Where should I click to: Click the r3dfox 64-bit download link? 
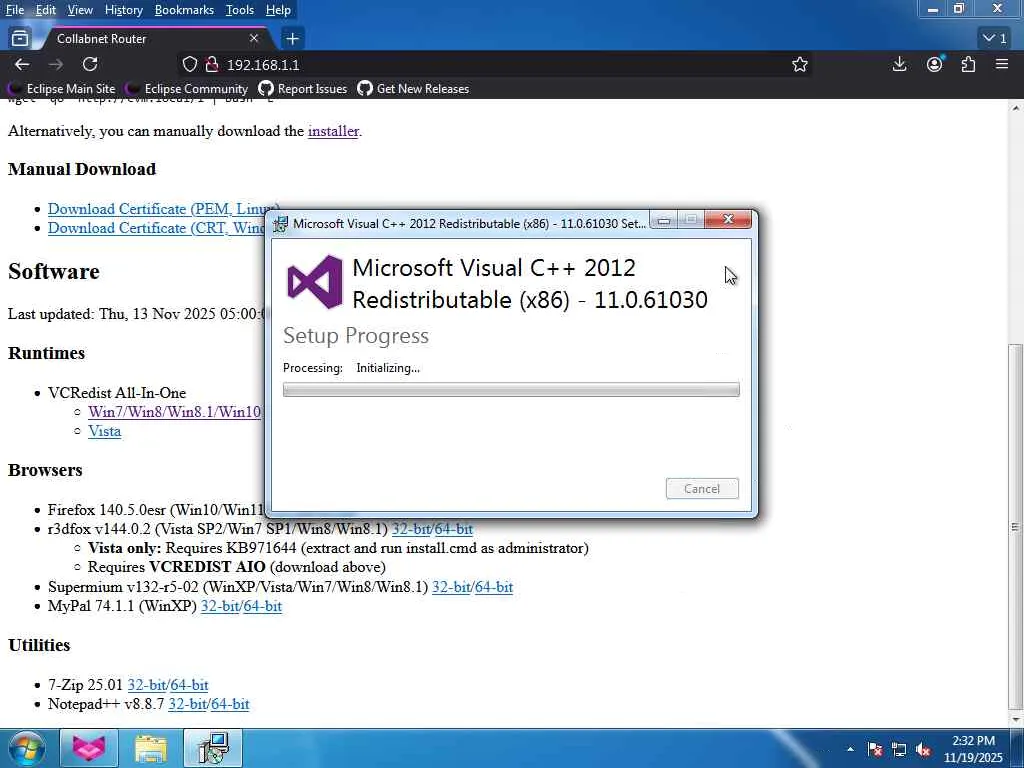[453, 528]
